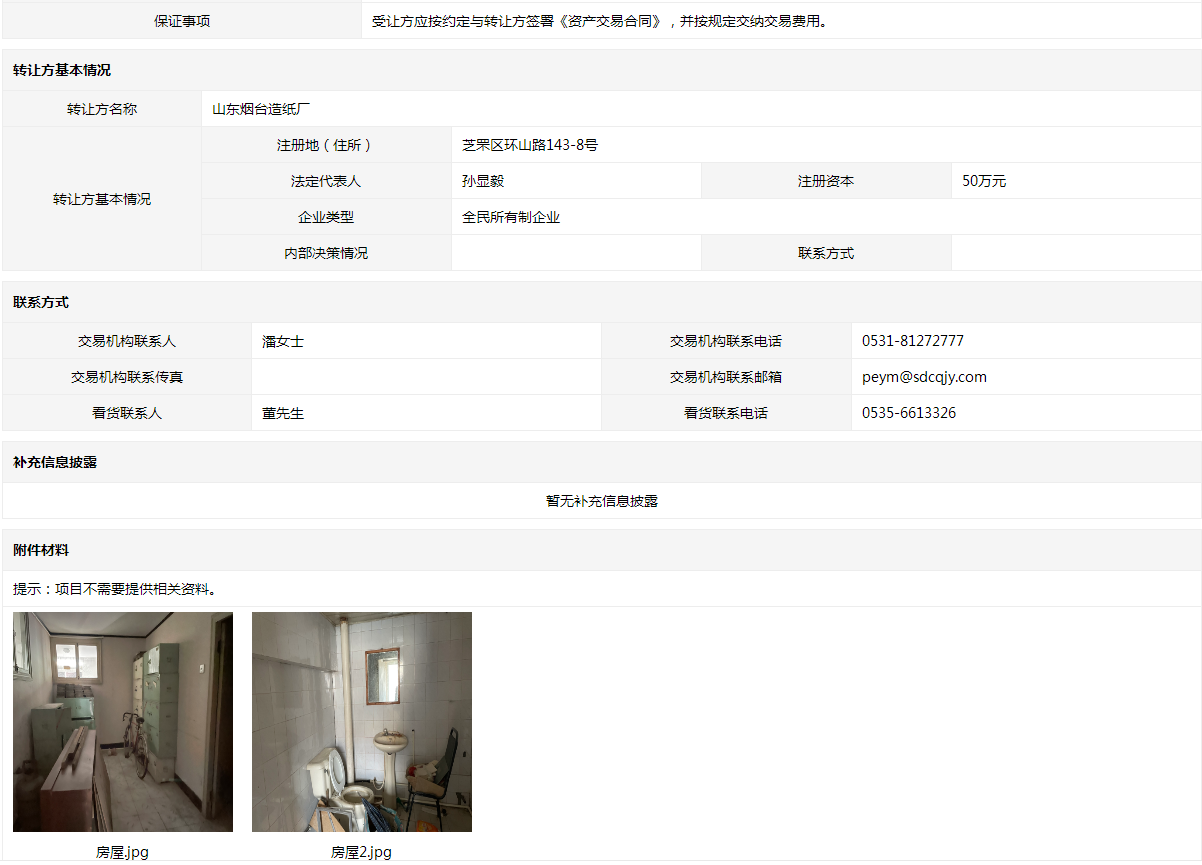1202x865 pixels.
Task: Click the 交易机构联系邮箱 label
Action: [726, 377]
